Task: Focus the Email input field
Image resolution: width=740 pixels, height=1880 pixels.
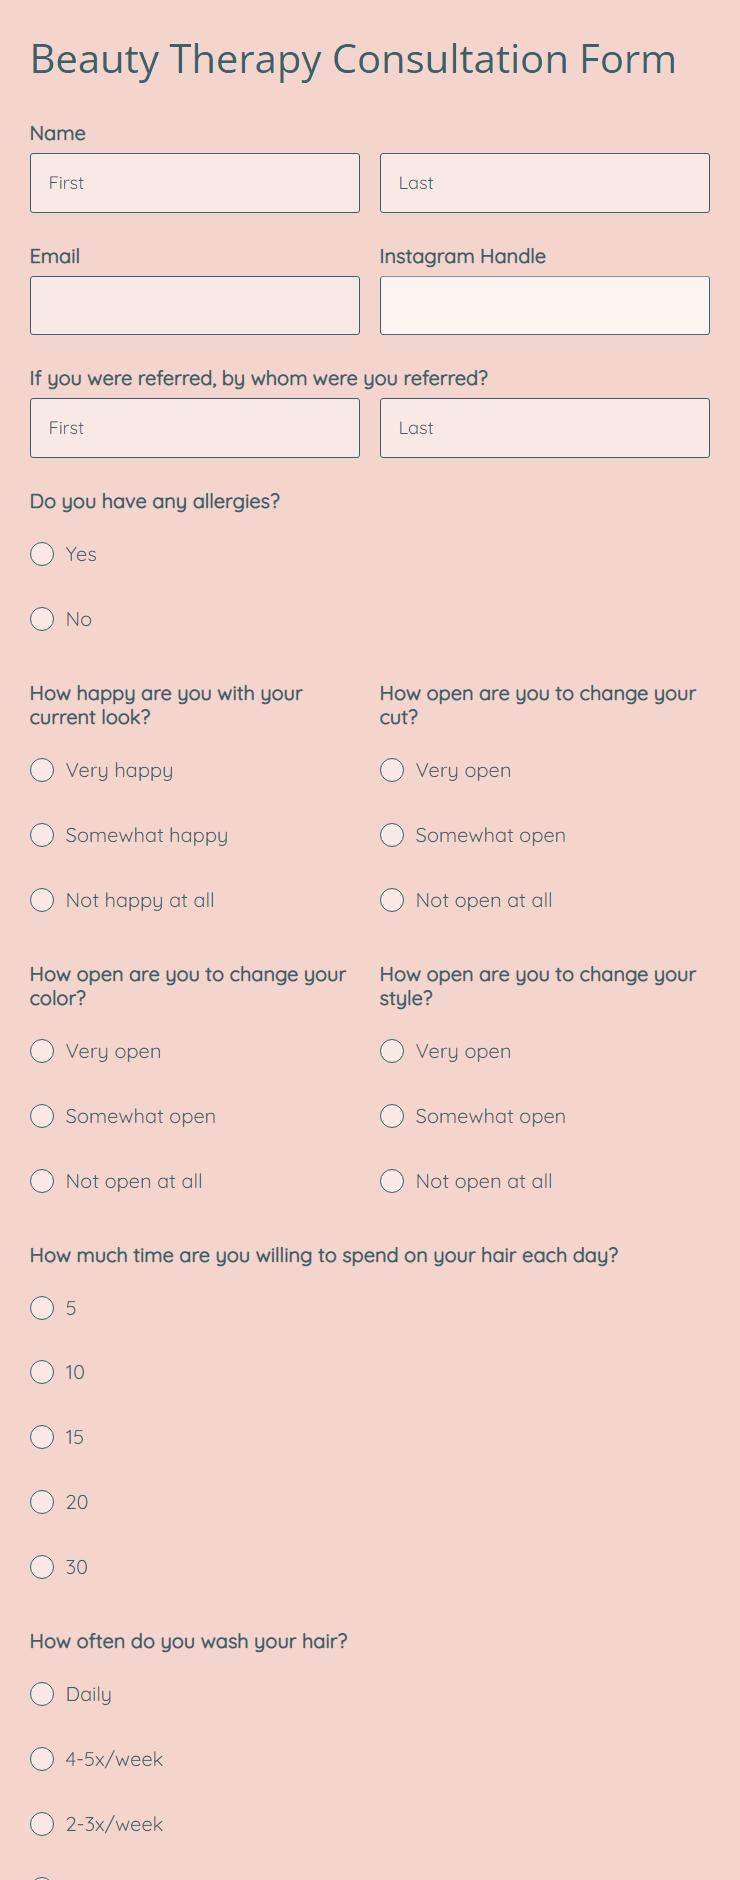Action: point(195,305)
